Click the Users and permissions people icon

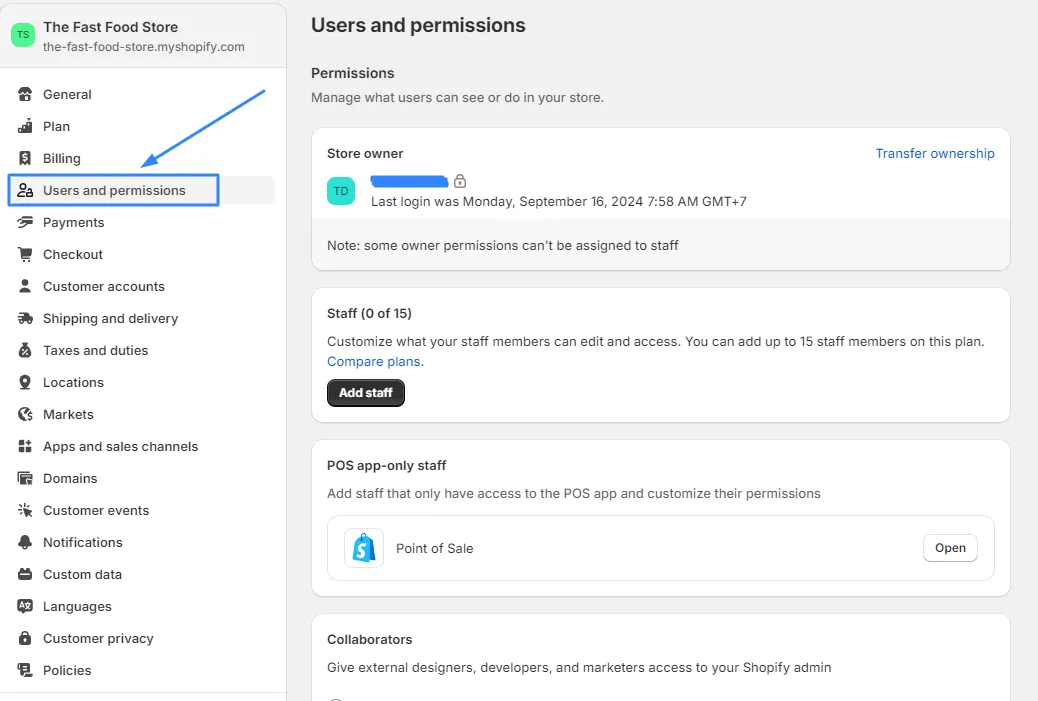point(25,191)
